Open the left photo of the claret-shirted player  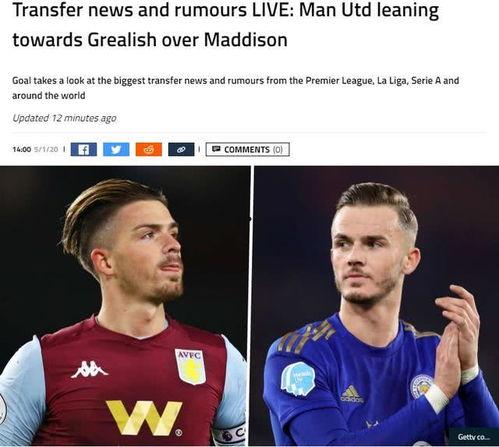click(124, 305)
